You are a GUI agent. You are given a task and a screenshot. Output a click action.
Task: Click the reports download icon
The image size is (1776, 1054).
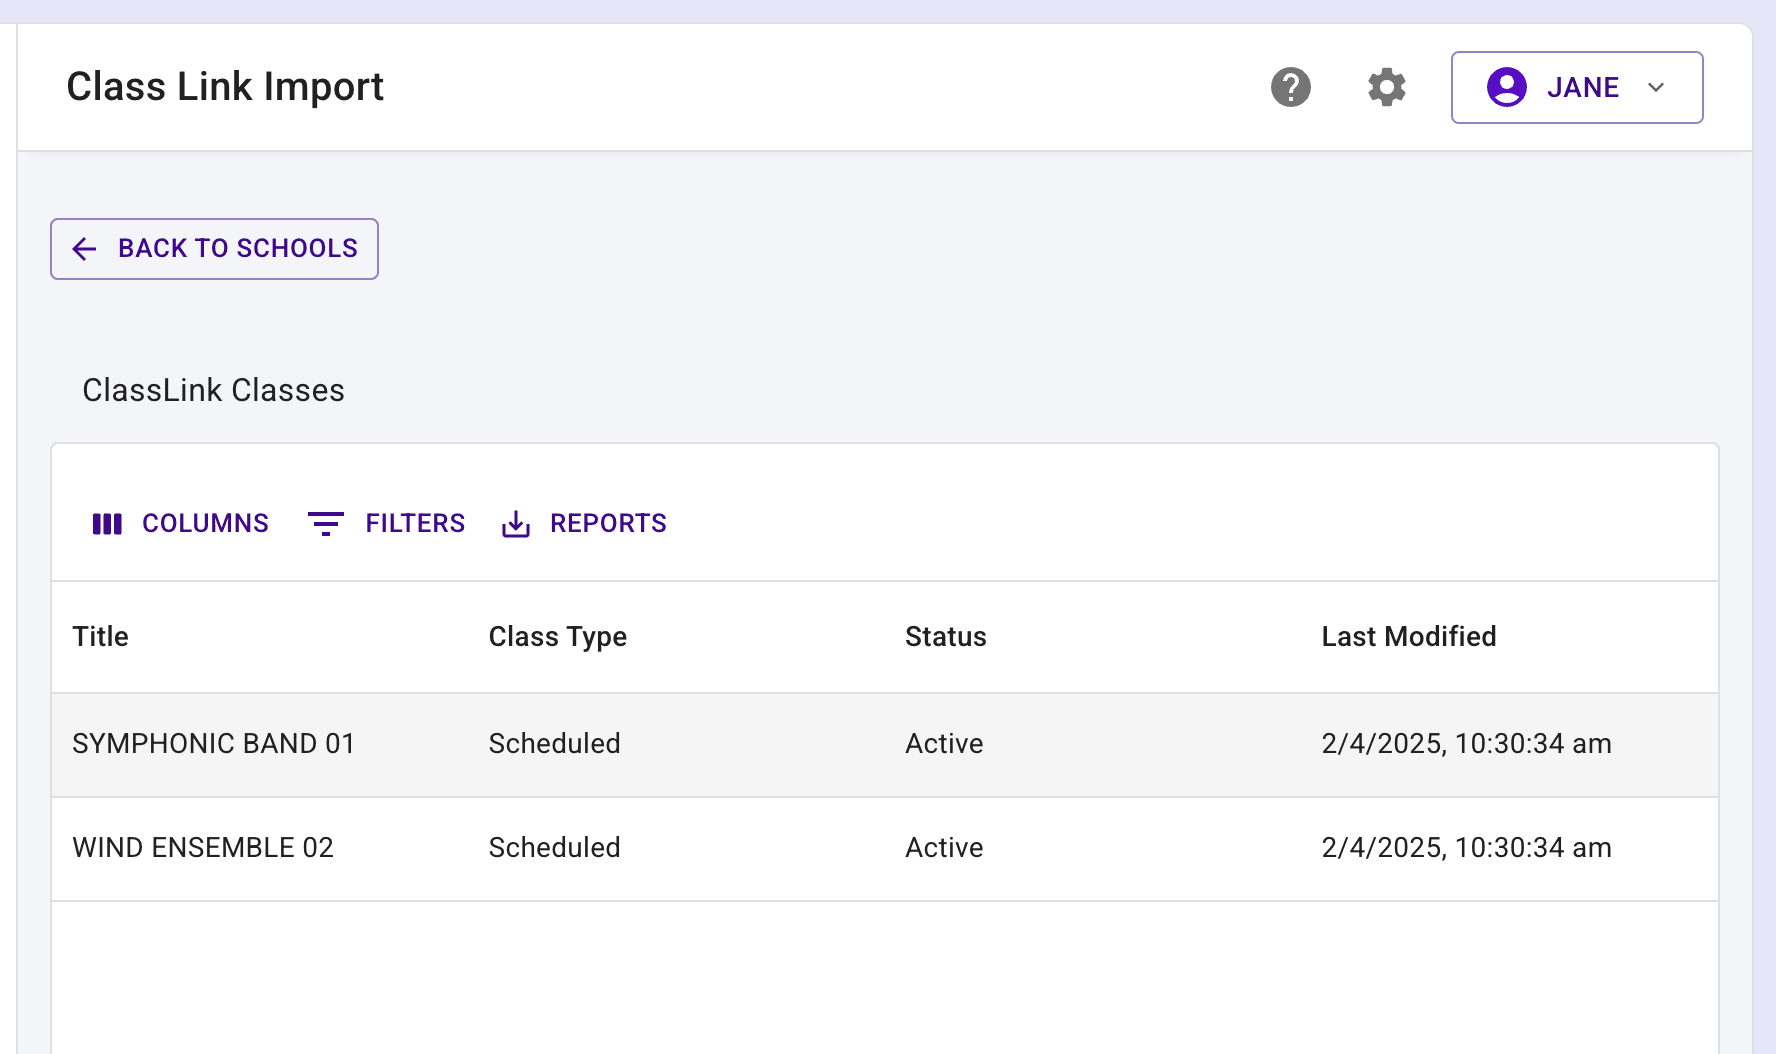click(516, 524)
